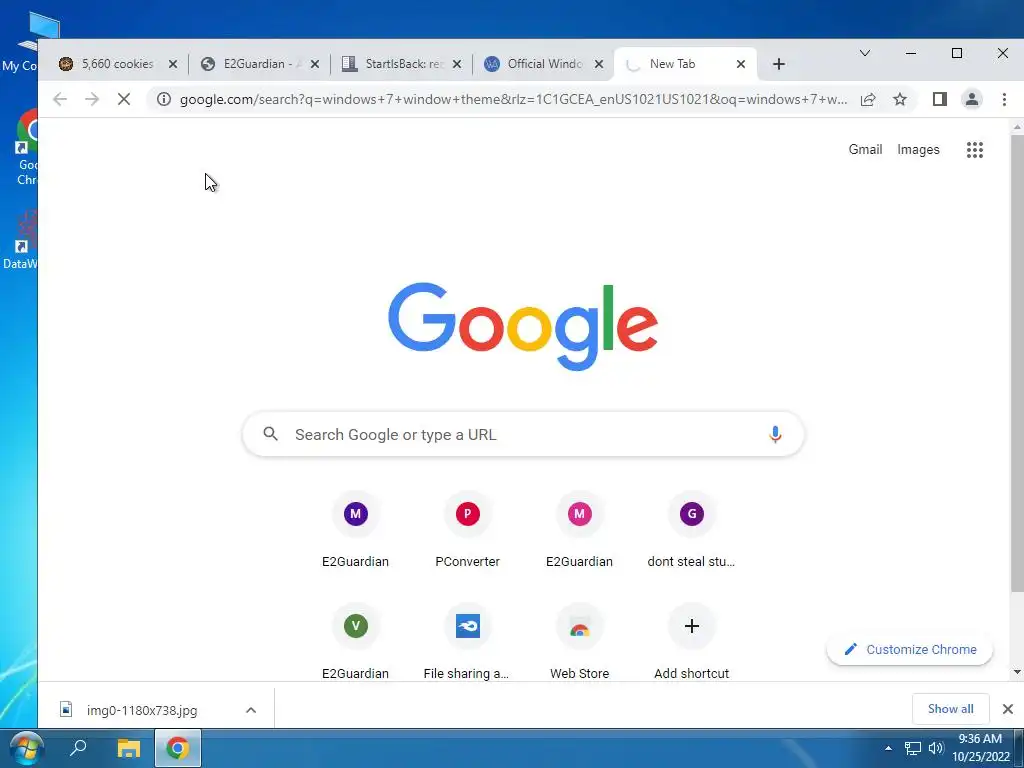
Task: Open Google Images link
Action: pos(918,150)
